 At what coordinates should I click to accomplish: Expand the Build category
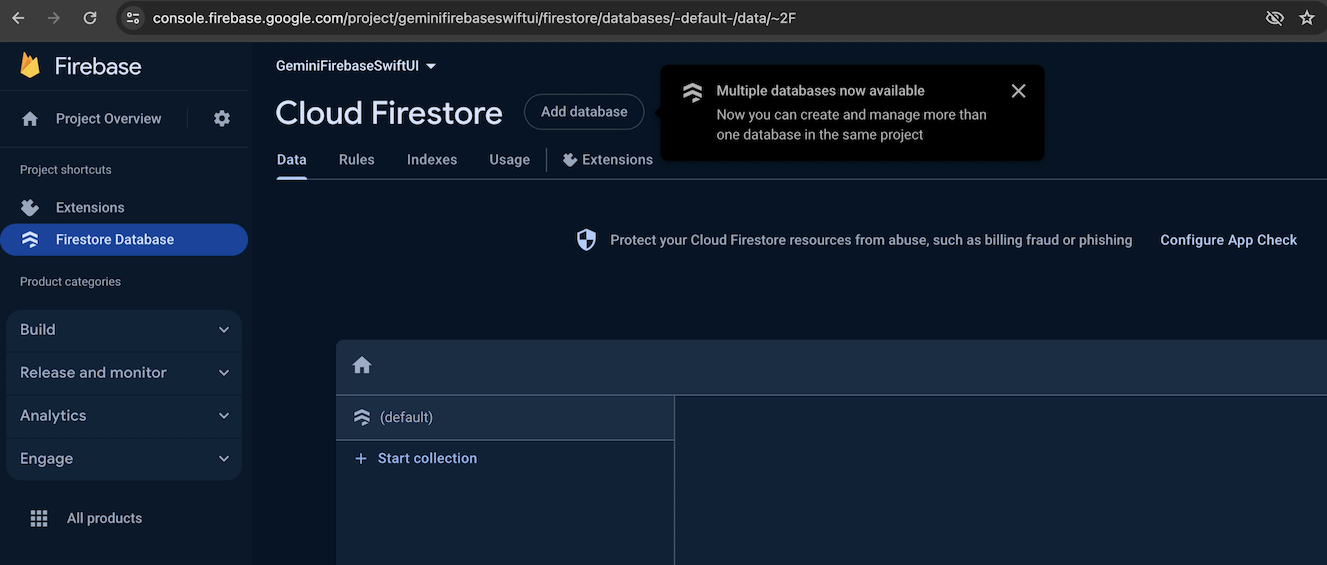coord(124,330)
